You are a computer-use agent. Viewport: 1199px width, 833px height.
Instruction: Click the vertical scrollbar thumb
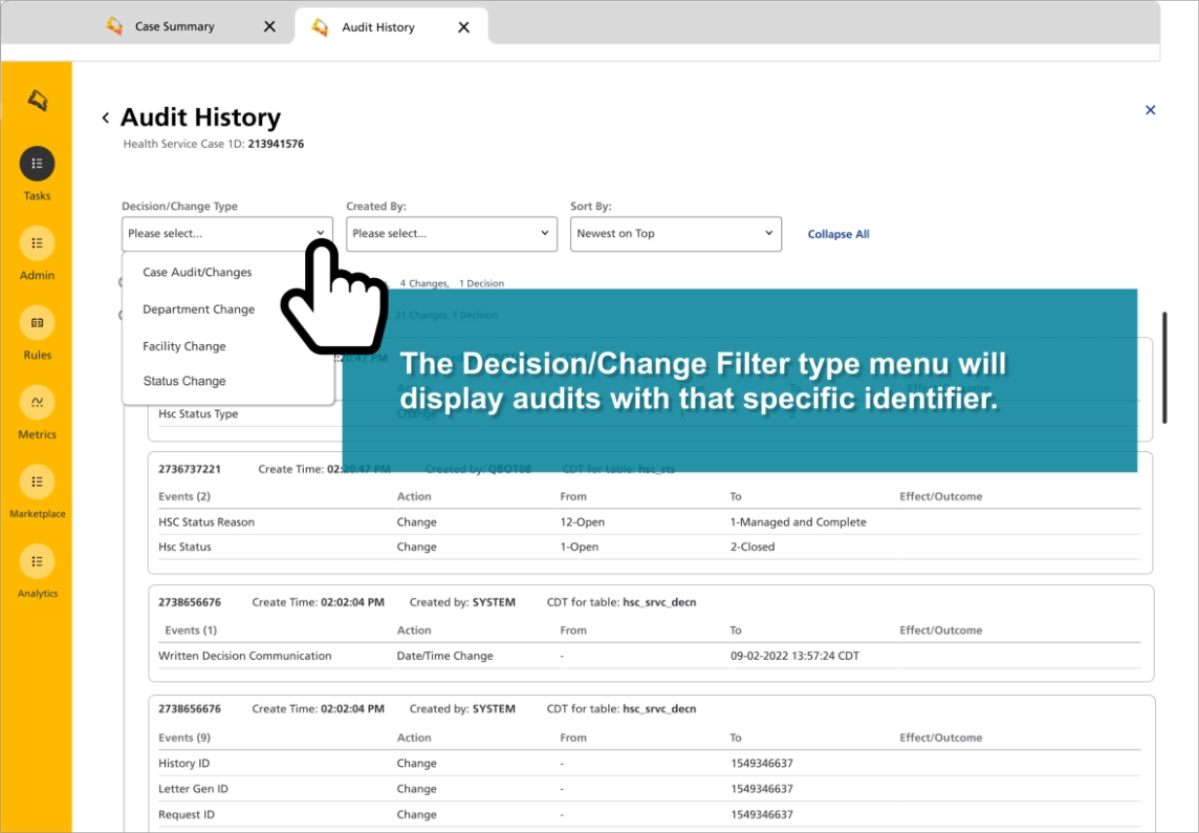coord(1165,367)
